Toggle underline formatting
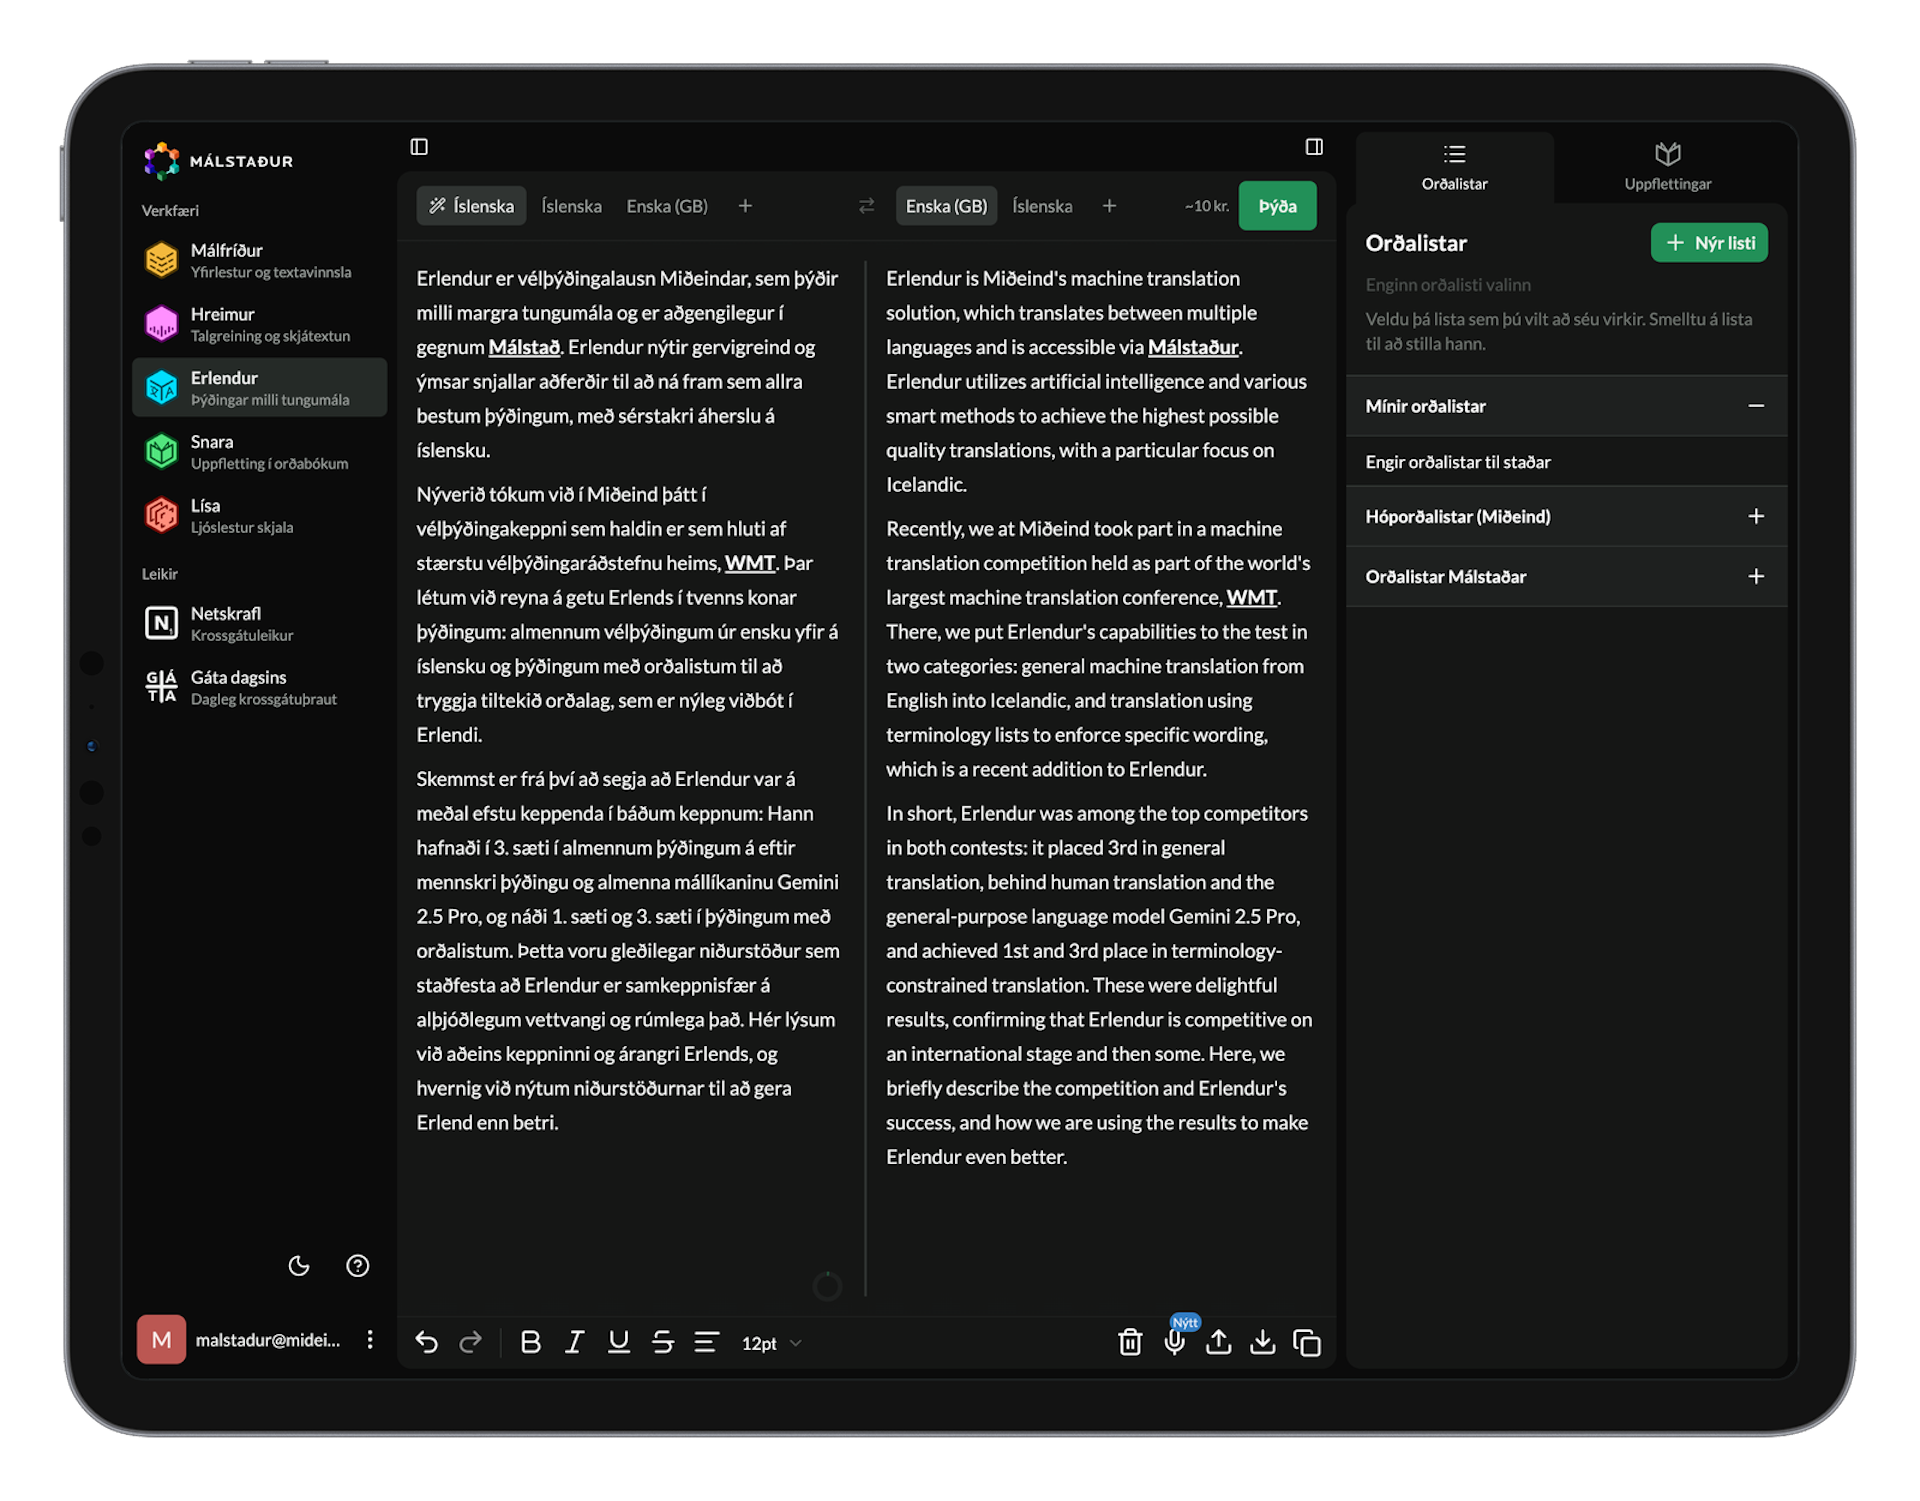1920x1501 pixels. point(619,1342)
